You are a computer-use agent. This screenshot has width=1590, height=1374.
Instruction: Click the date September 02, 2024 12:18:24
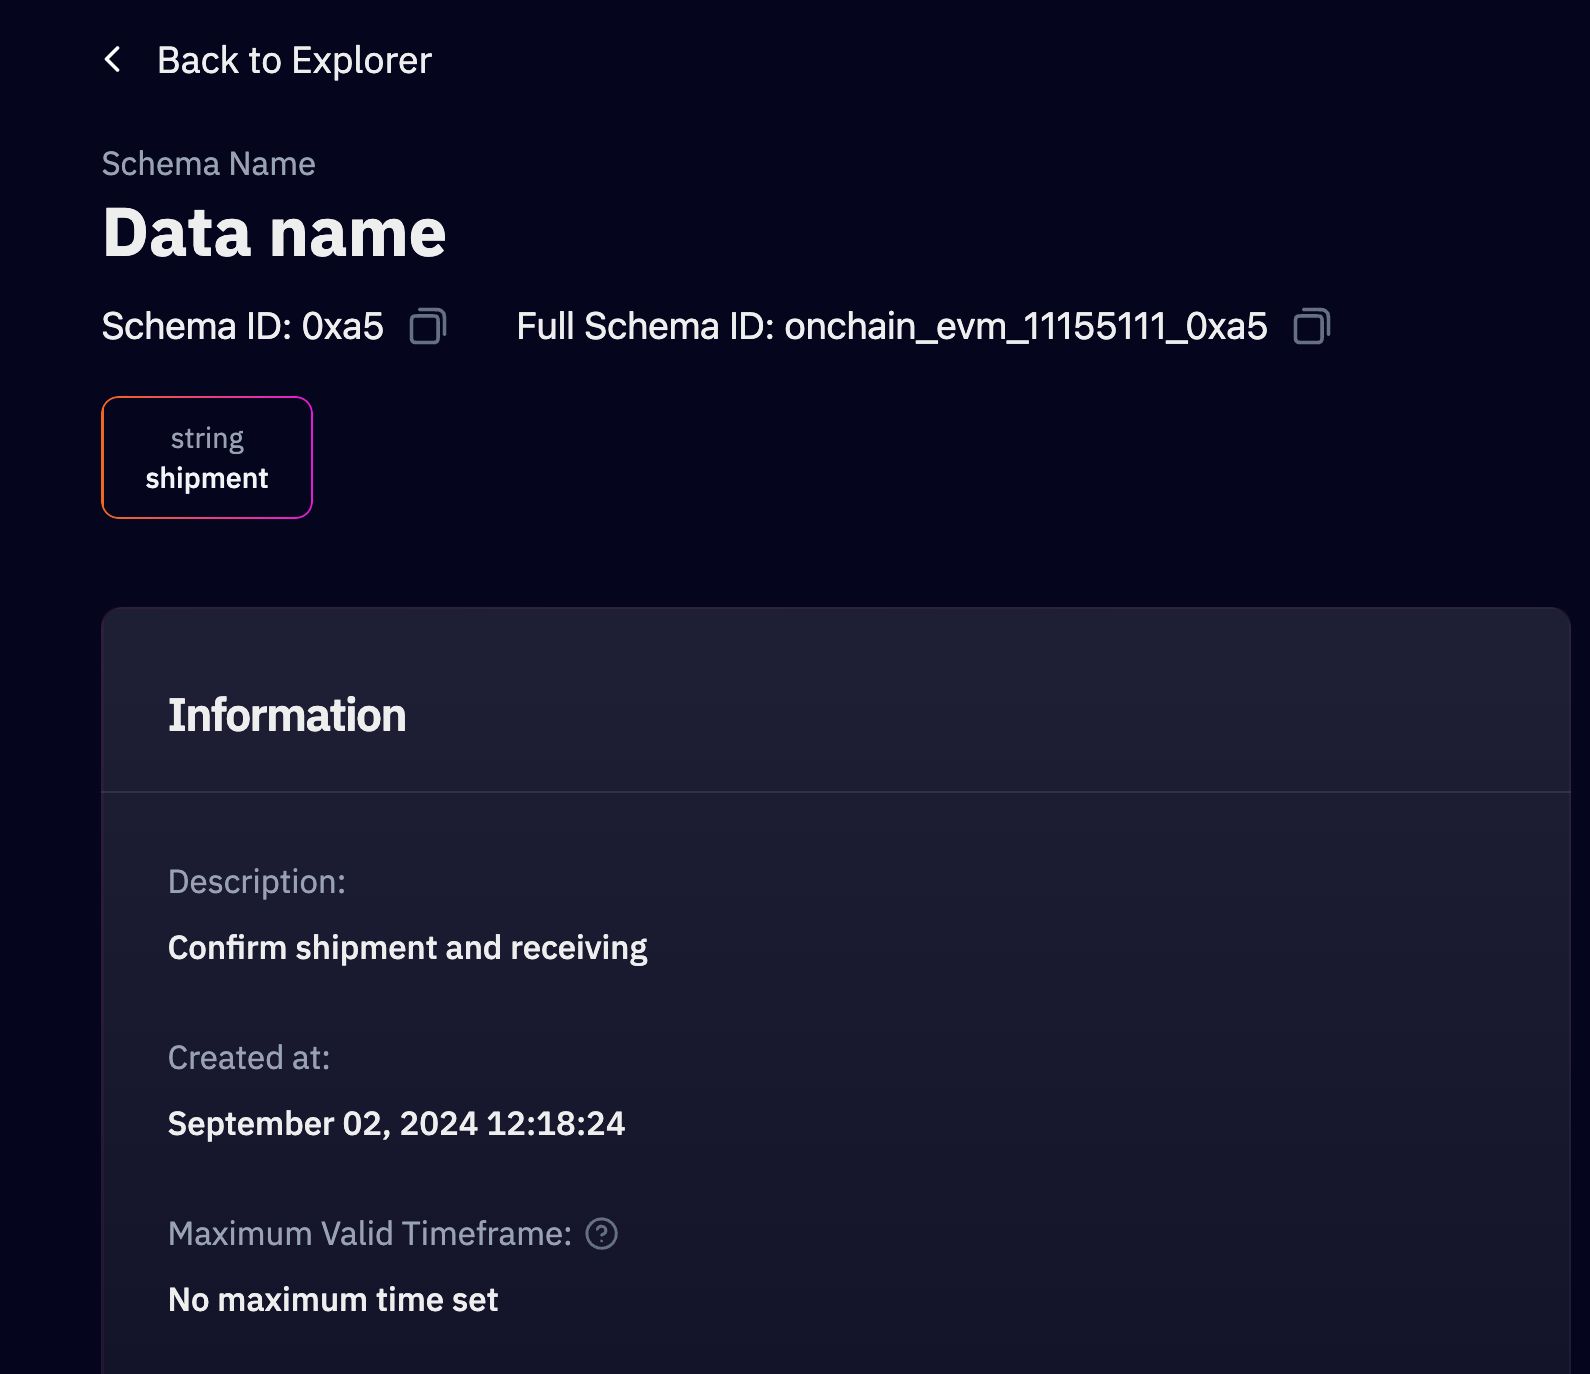(x=396, y=1123)
